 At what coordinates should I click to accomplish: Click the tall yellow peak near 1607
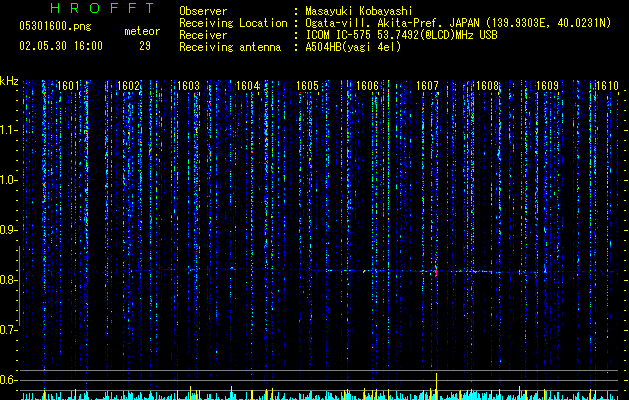point(436,386)
